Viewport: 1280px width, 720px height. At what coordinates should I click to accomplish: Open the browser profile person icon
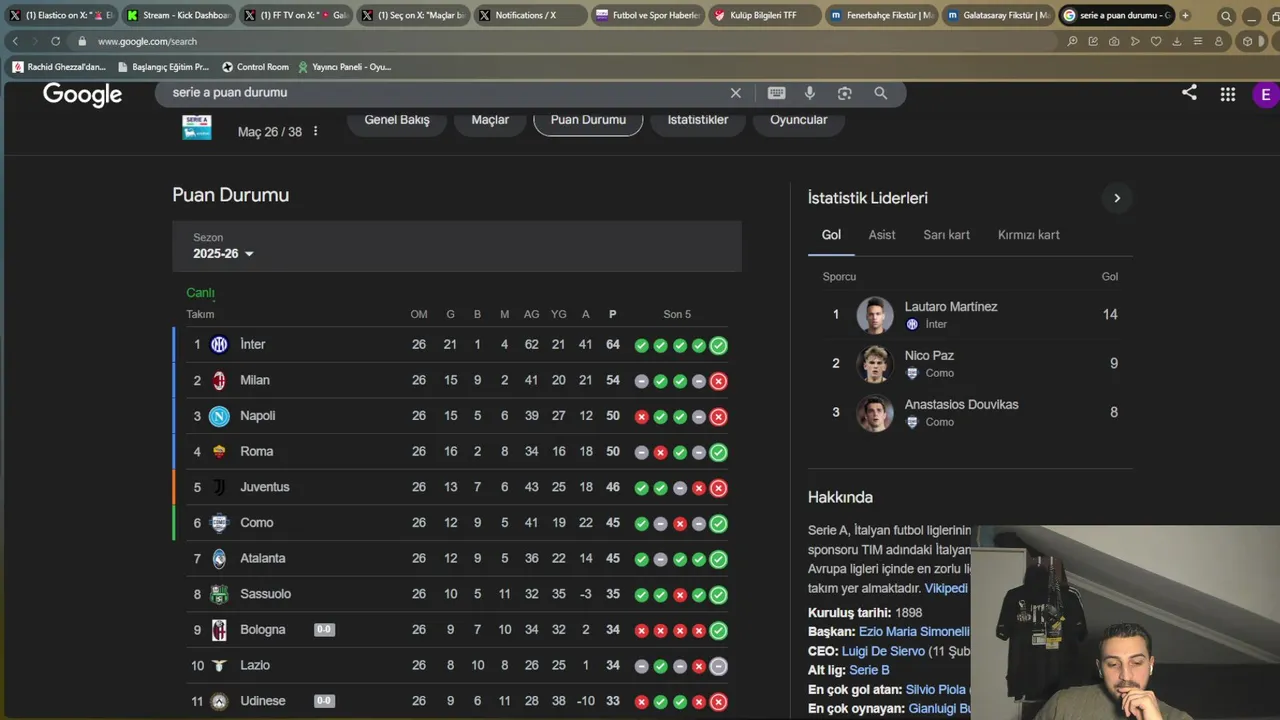(1219, 41)
